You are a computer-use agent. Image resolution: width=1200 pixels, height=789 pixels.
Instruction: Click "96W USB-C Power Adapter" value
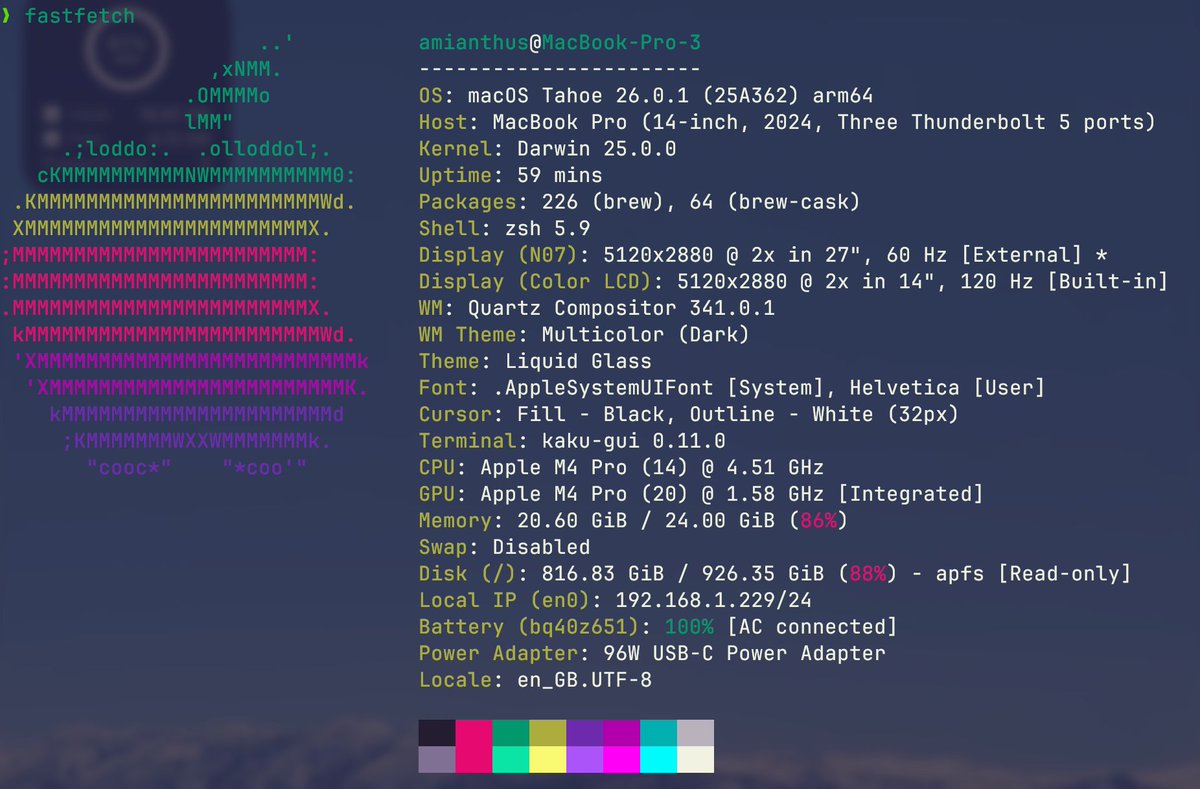tap(744, 653)
